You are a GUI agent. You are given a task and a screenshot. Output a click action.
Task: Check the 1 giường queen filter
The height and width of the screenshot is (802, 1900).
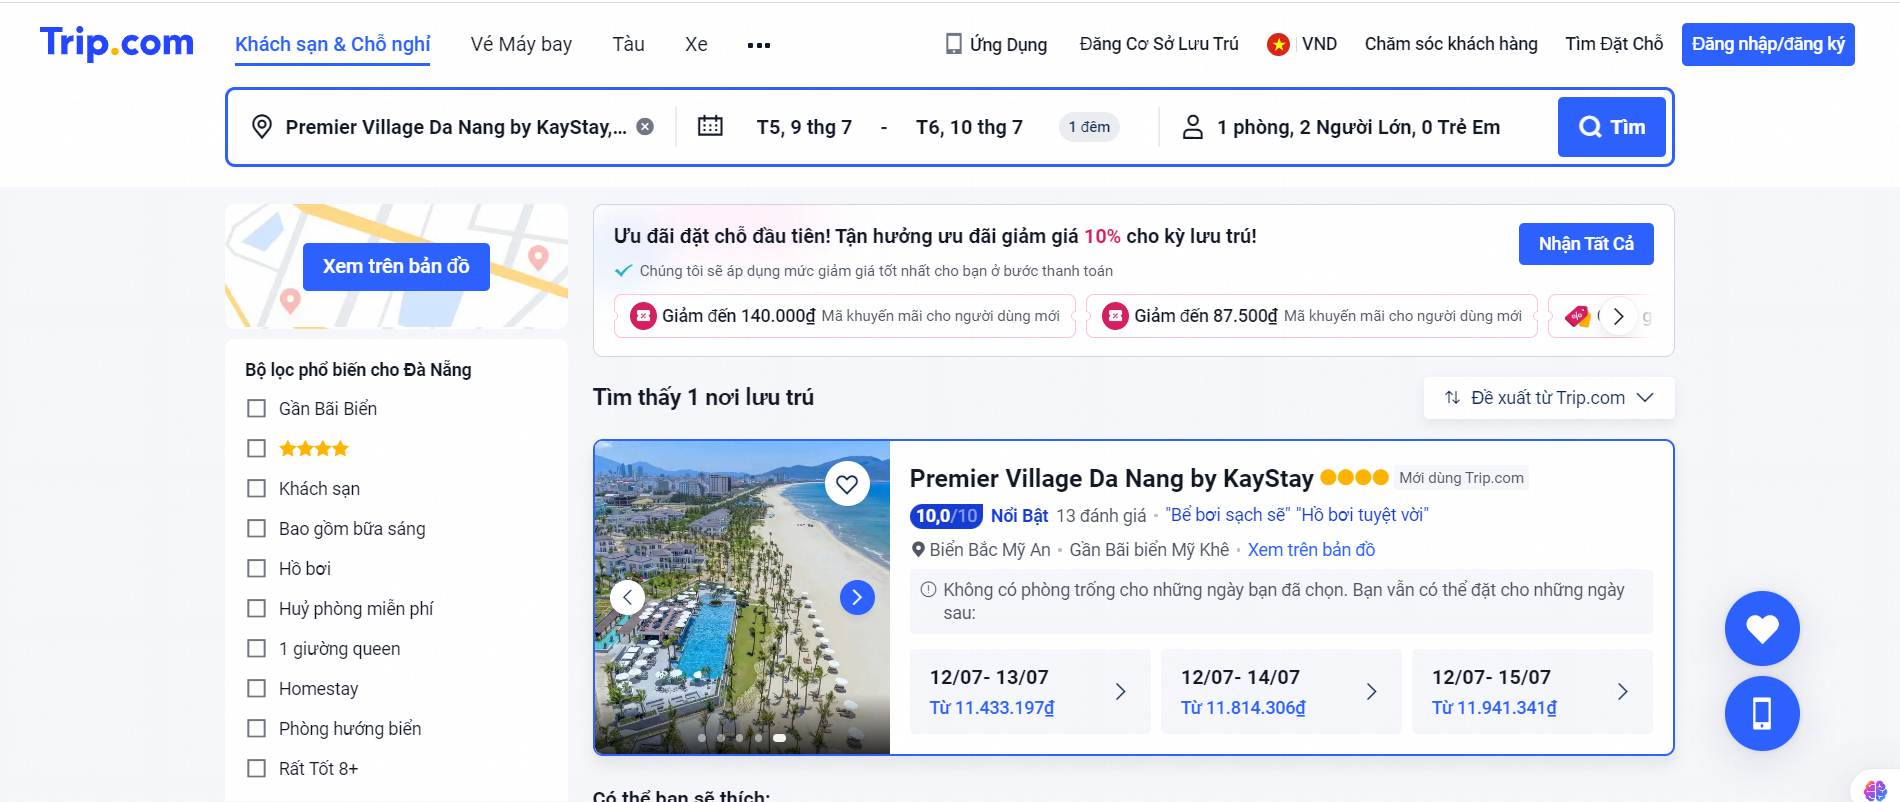pos(257,649)
